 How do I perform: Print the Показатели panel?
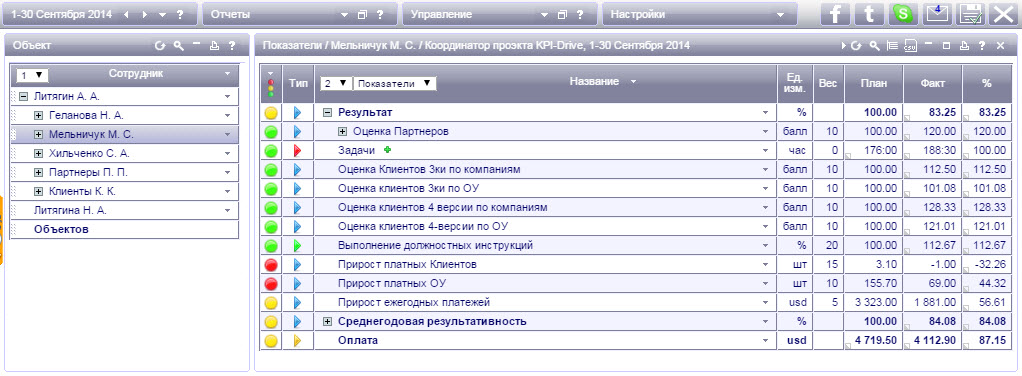965,46
